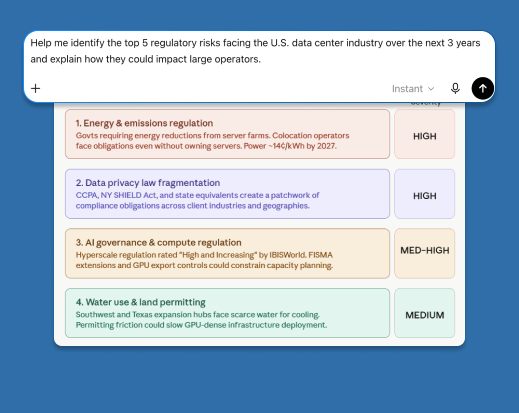Viewport: 519px width, 413px height.
Task: Click the MEDIUM severity badge
Action: click(x=425, y=313)
